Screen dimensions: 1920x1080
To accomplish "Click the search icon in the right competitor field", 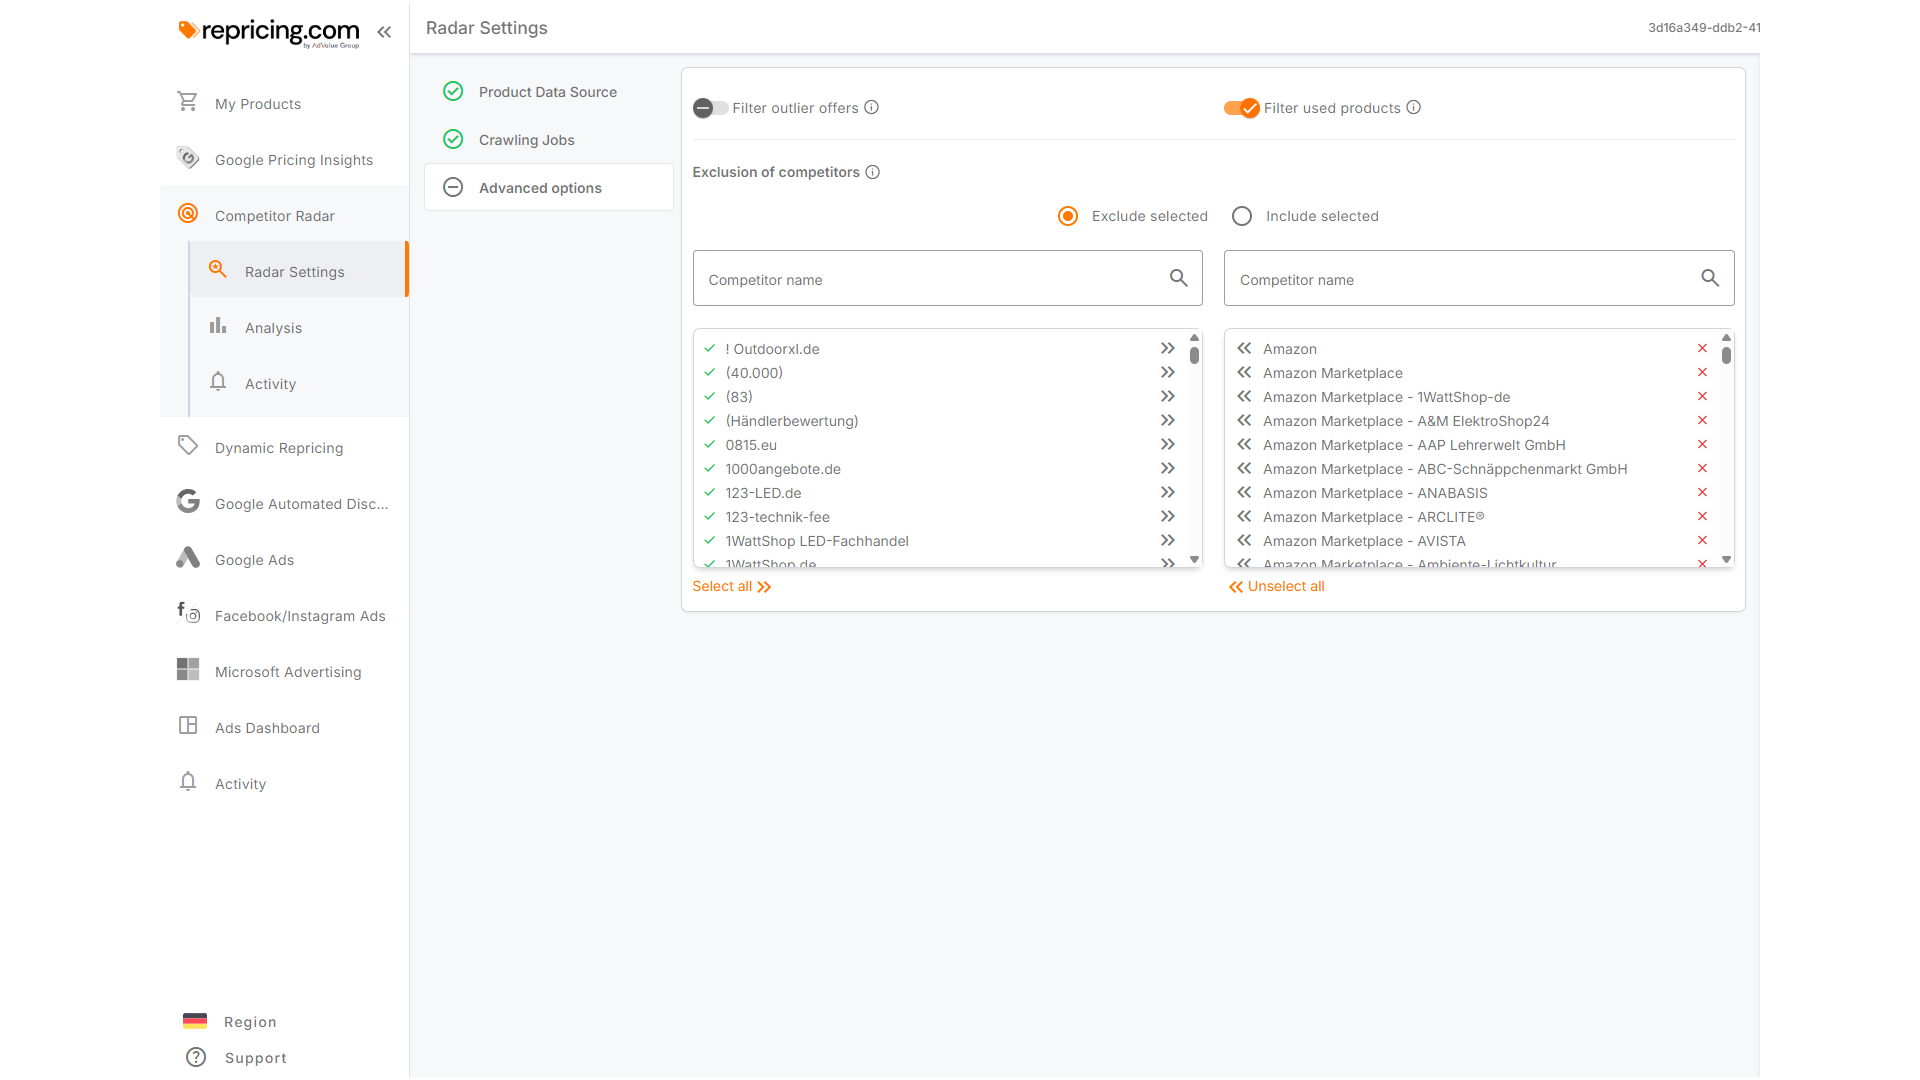I will (1711, 278).
